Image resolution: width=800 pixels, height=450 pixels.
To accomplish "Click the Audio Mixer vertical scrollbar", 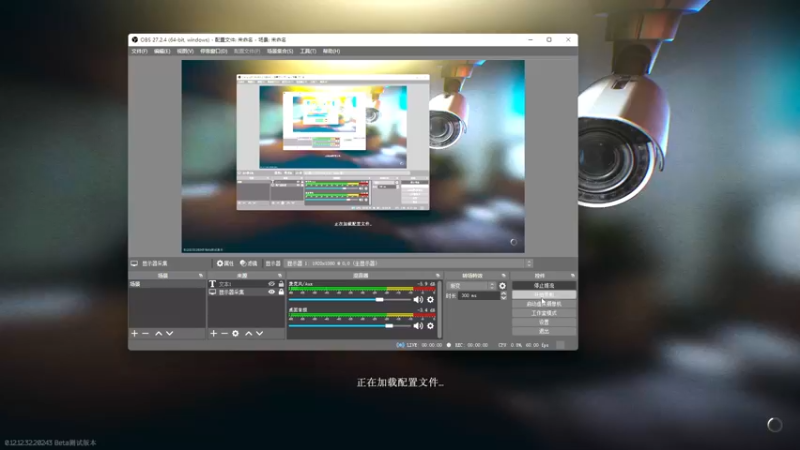I will point(439,310).
